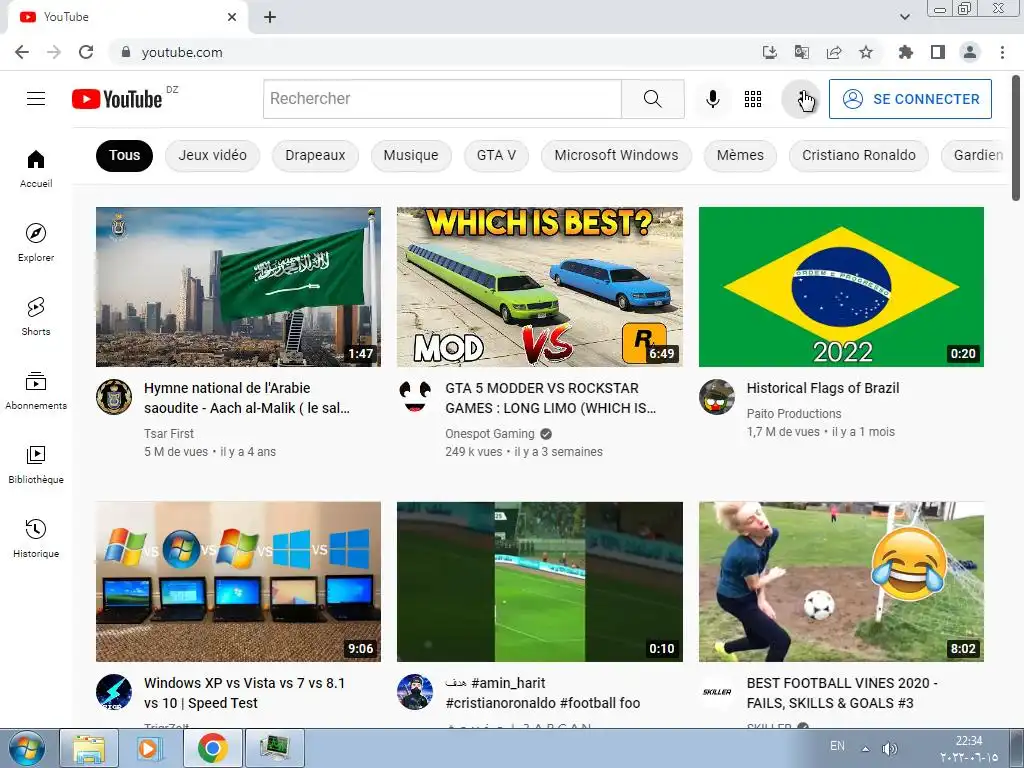Toggle the Chrome side panel
Viewport: 1024px width, 768px height.
pos(938,52)
